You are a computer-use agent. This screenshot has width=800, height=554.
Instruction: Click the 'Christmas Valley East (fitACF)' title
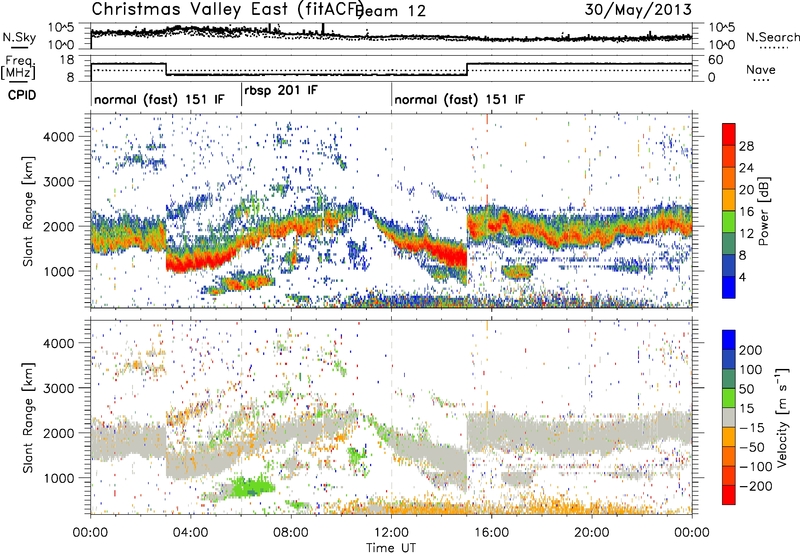227,9
